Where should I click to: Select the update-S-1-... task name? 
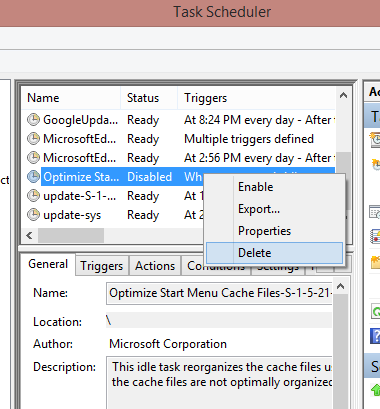pos(80,196)
